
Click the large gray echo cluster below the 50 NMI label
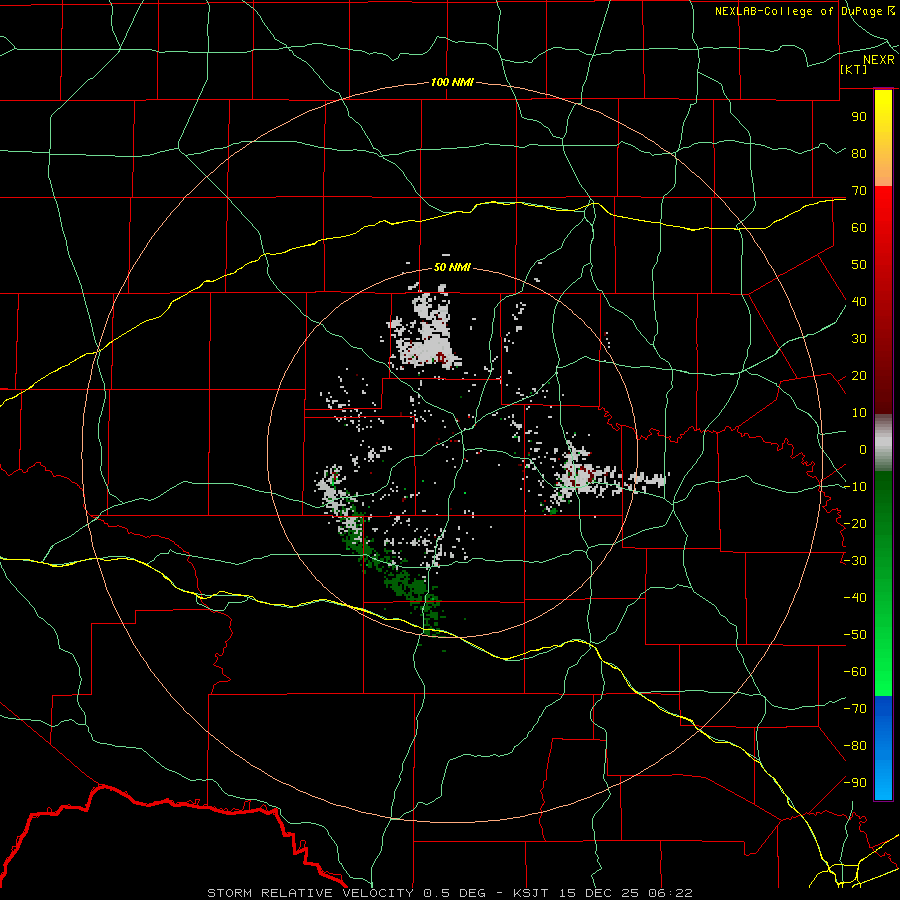(x=428, y=335)
